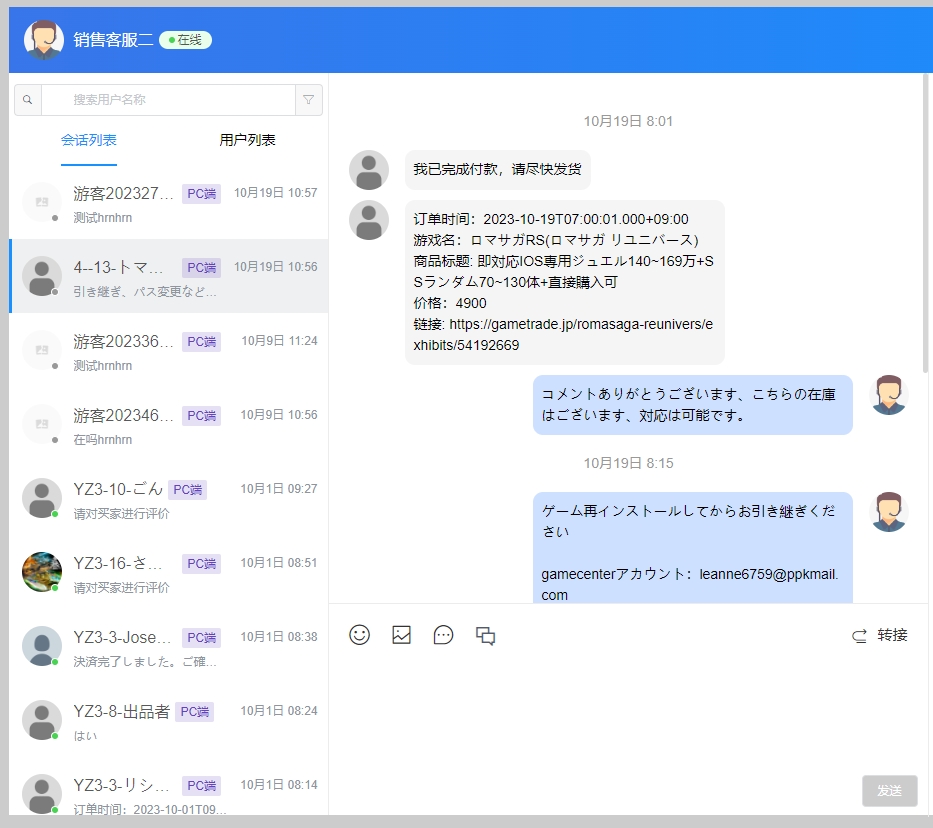Click avatar of 4--13-トマ conversation
933x828 pixels.
click(42, 276)
